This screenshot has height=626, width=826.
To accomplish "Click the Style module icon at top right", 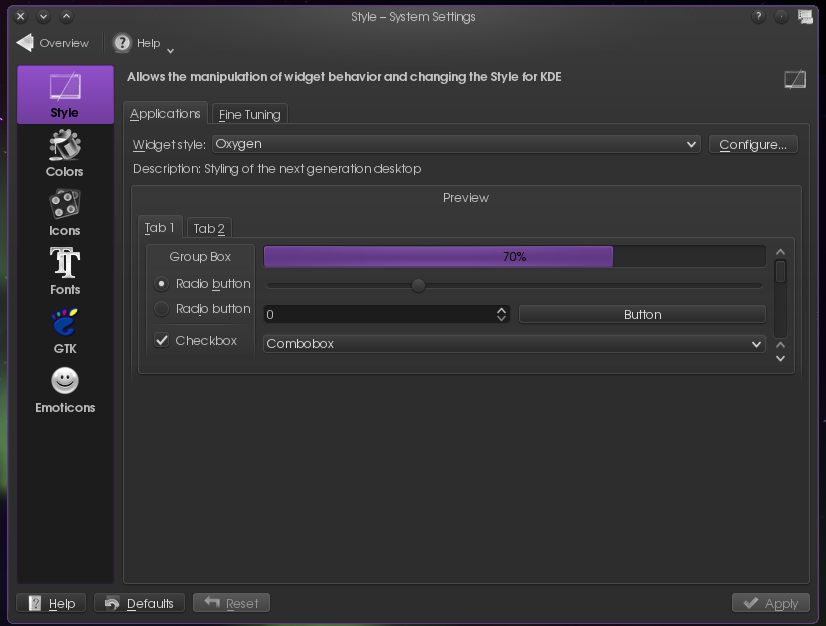I will [795, 80].
